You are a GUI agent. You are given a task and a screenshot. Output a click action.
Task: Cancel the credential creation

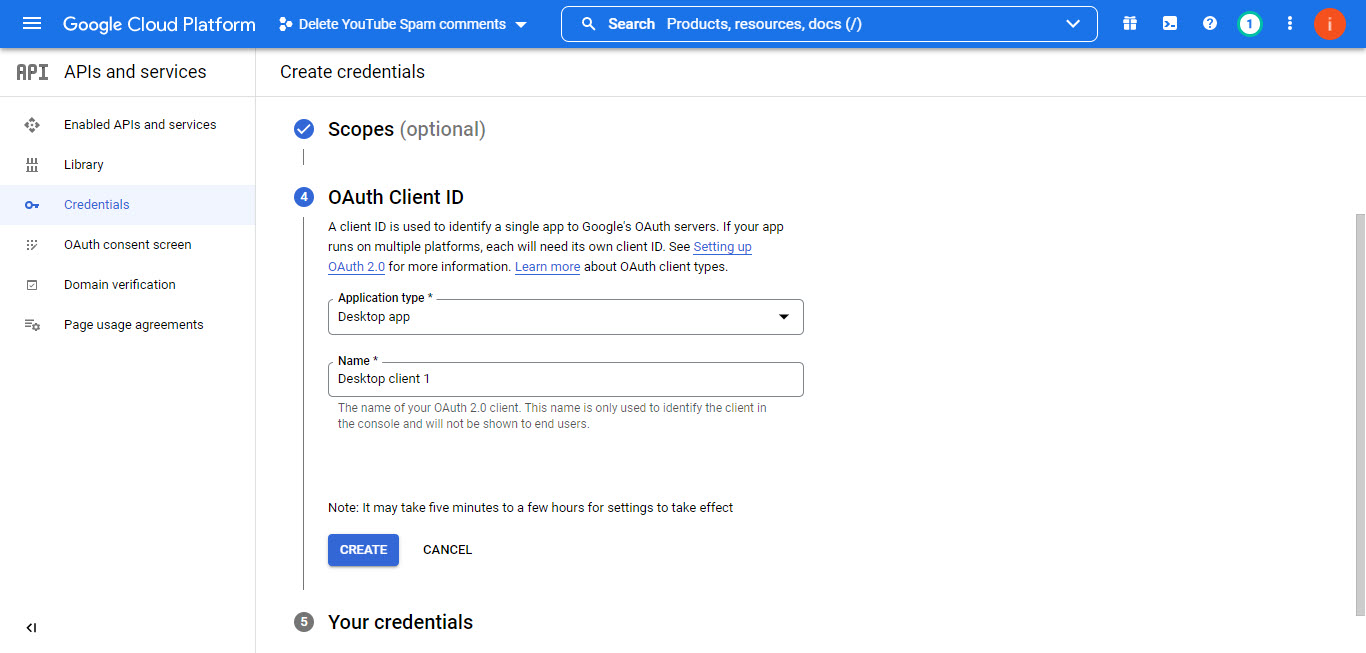pos(447,550)
